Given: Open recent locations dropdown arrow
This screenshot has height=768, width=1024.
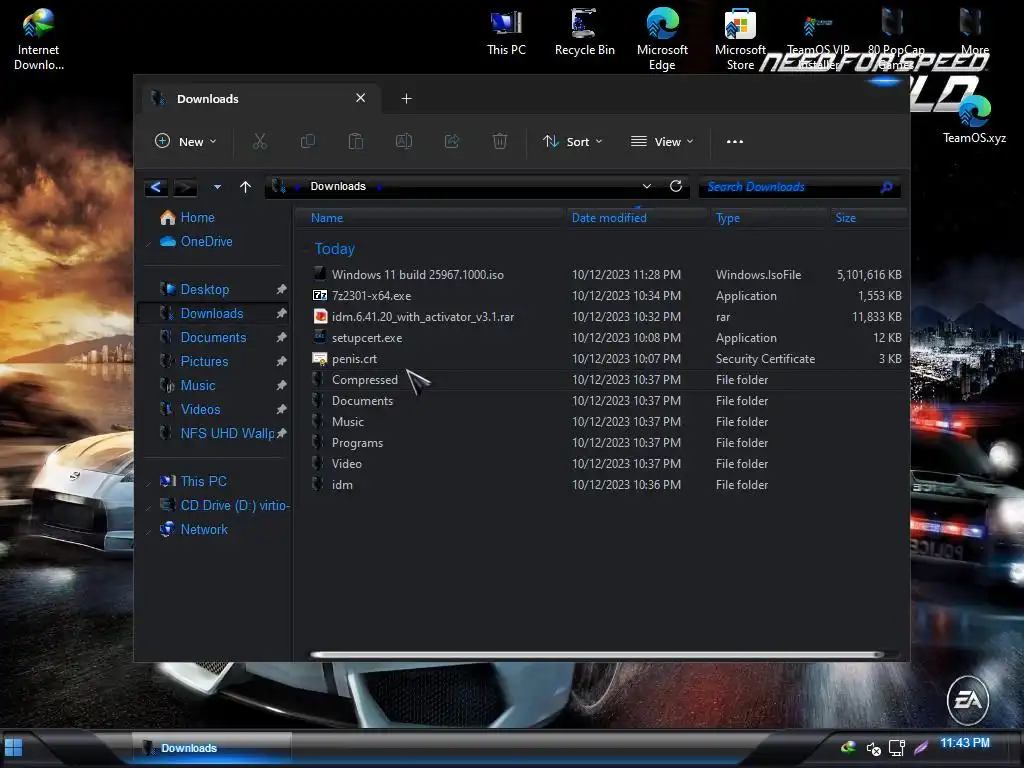Looking at the screenshot, I should (217, 187).
